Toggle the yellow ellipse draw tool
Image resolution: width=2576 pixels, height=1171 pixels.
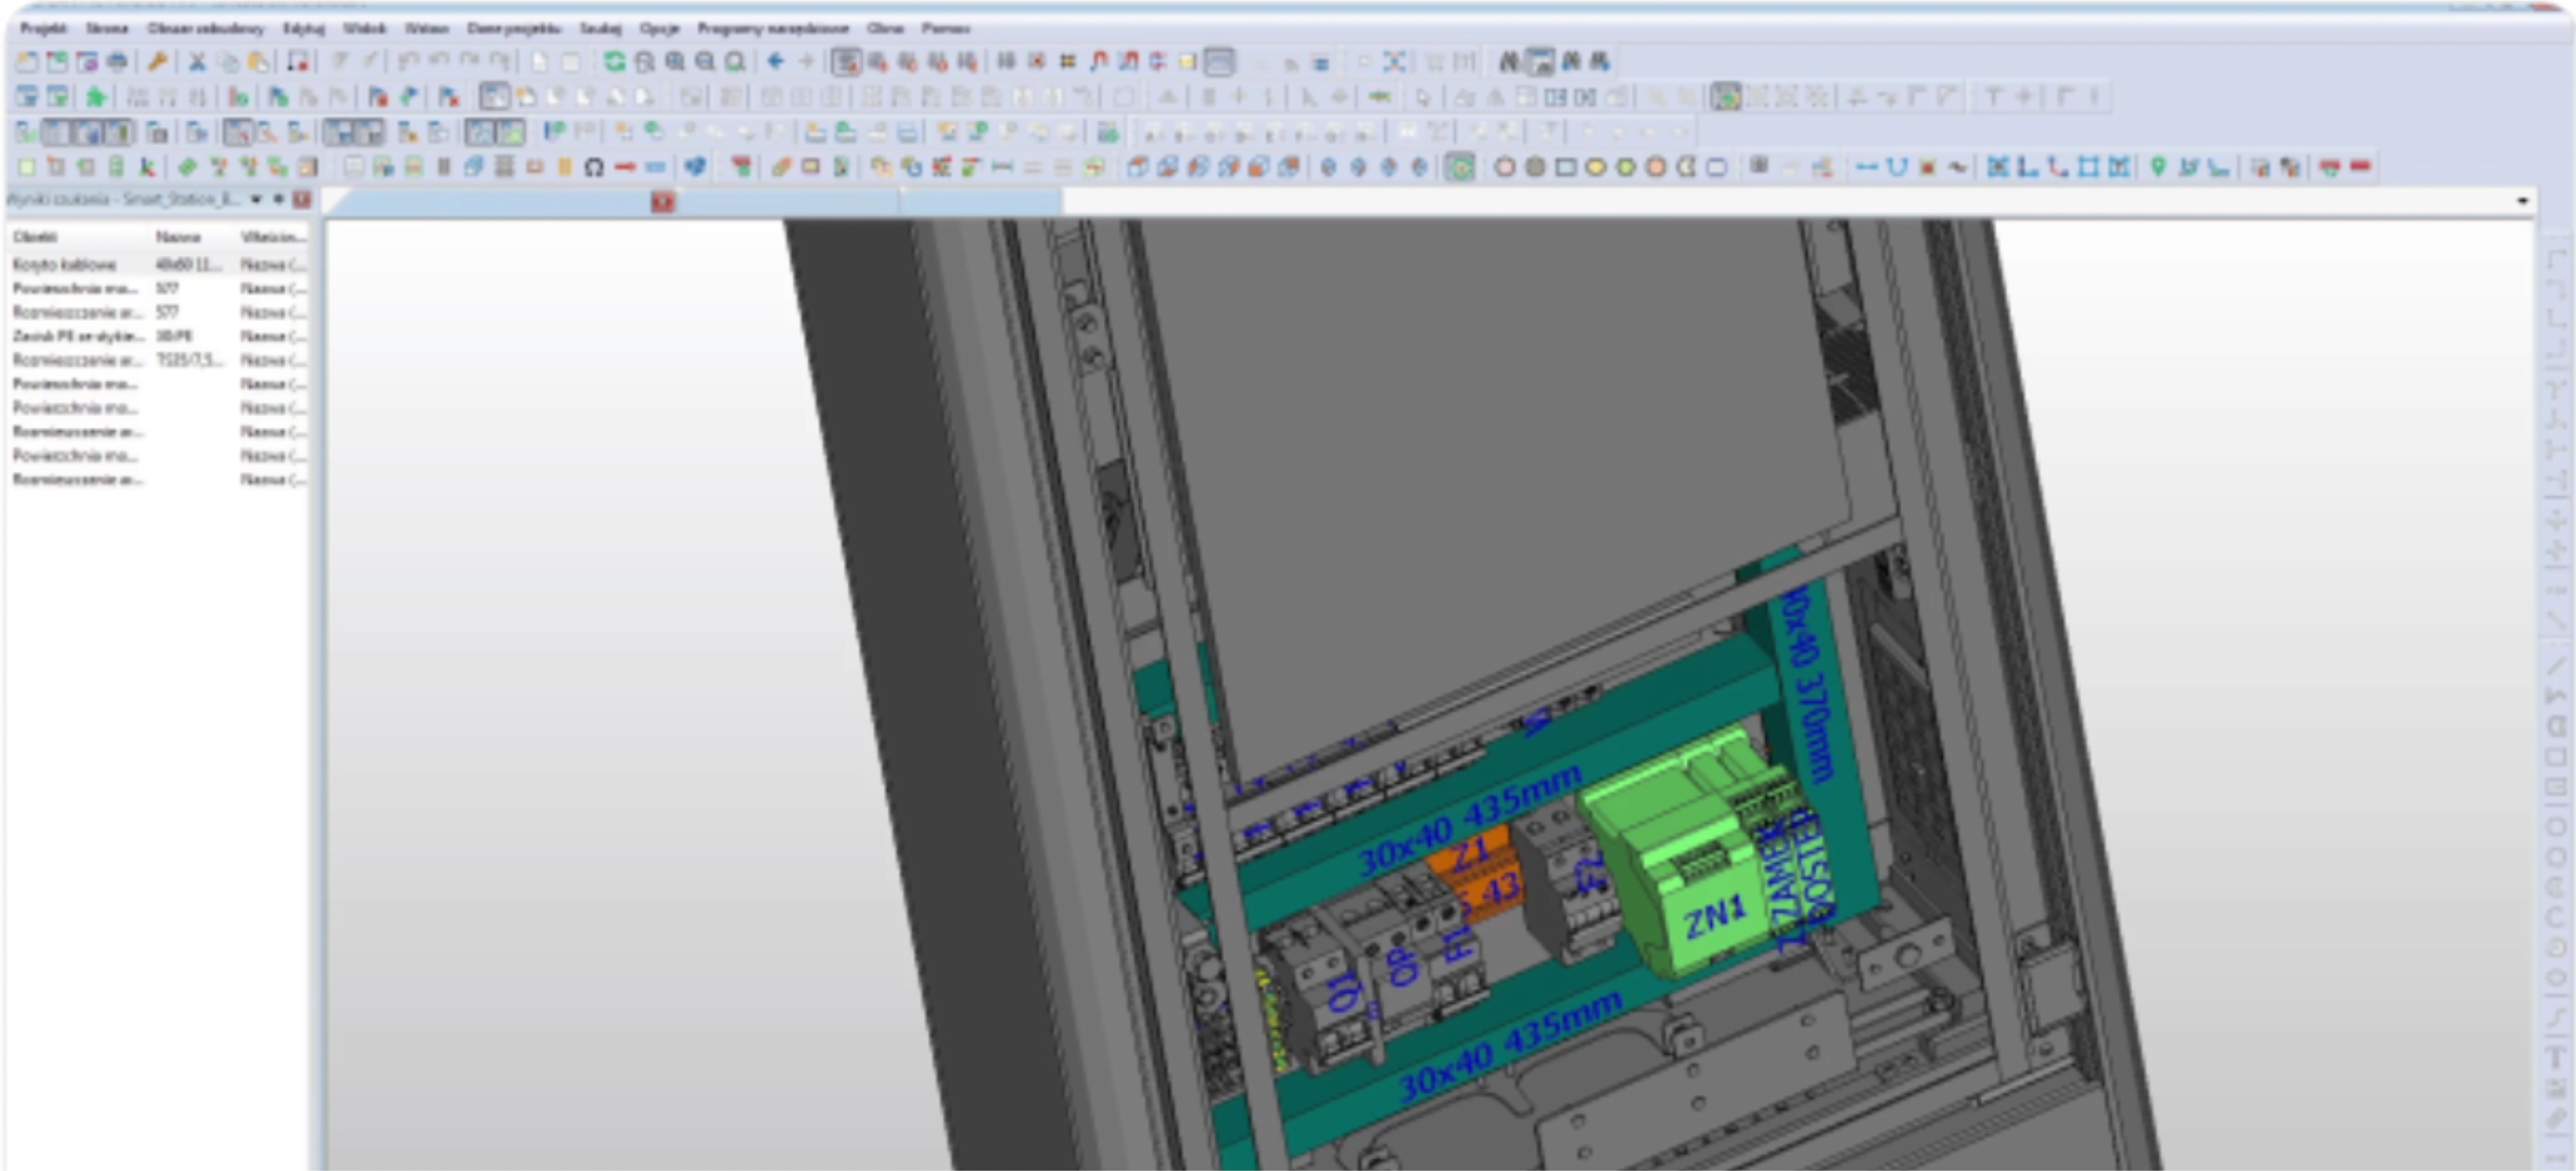click(x=1595, y=167)
